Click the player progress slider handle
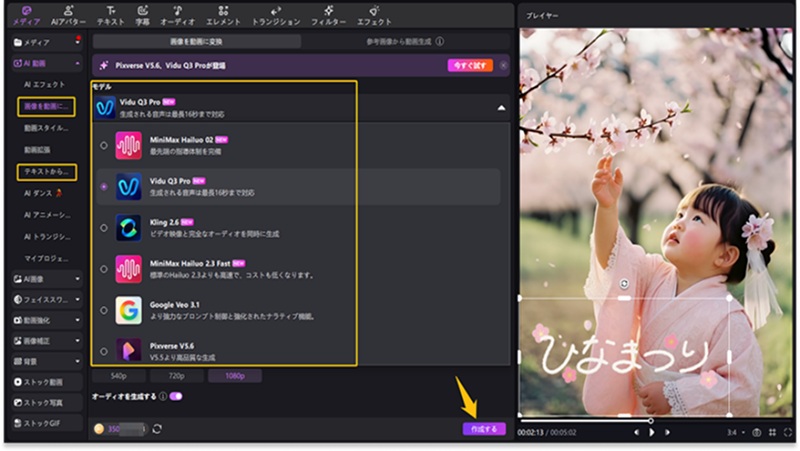The height and width of the screenshot is (451, 800). [x=651, y=421]
